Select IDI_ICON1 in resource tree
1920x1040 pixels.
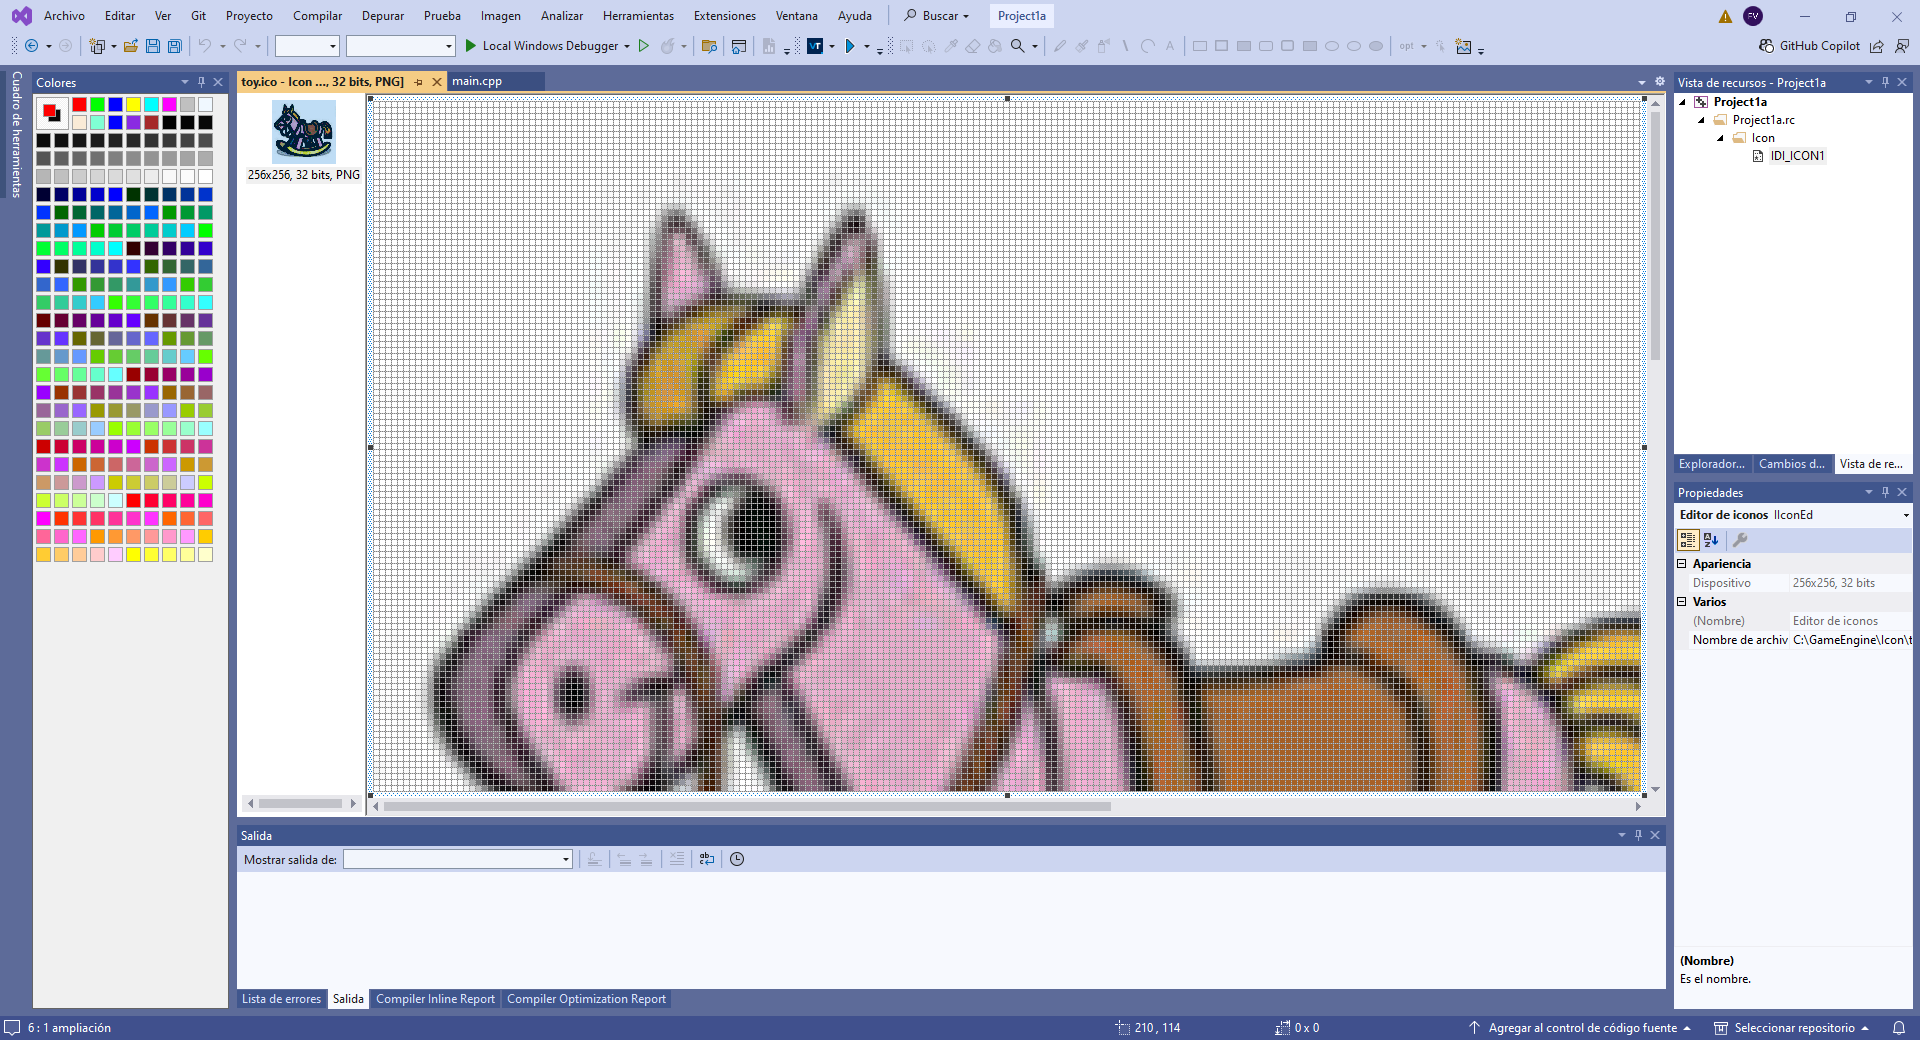coord(1797,156)
